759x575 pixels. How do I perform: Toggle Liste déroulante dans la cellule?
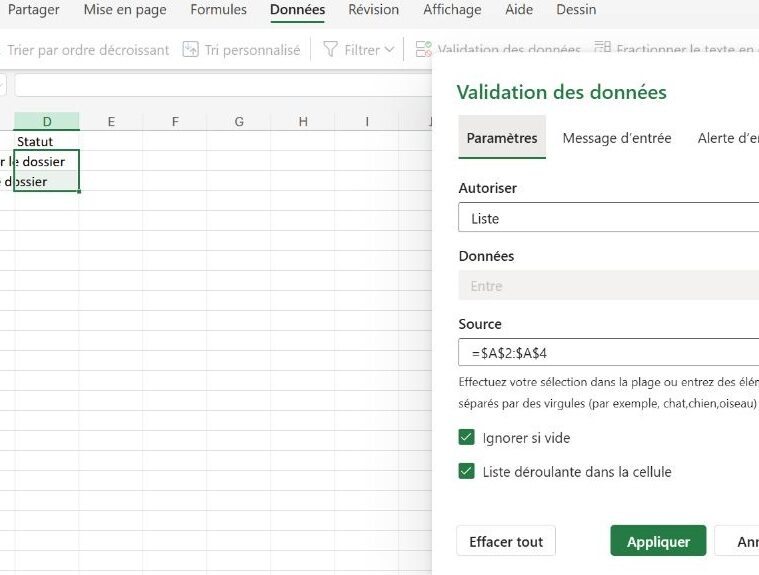point(467,471)
